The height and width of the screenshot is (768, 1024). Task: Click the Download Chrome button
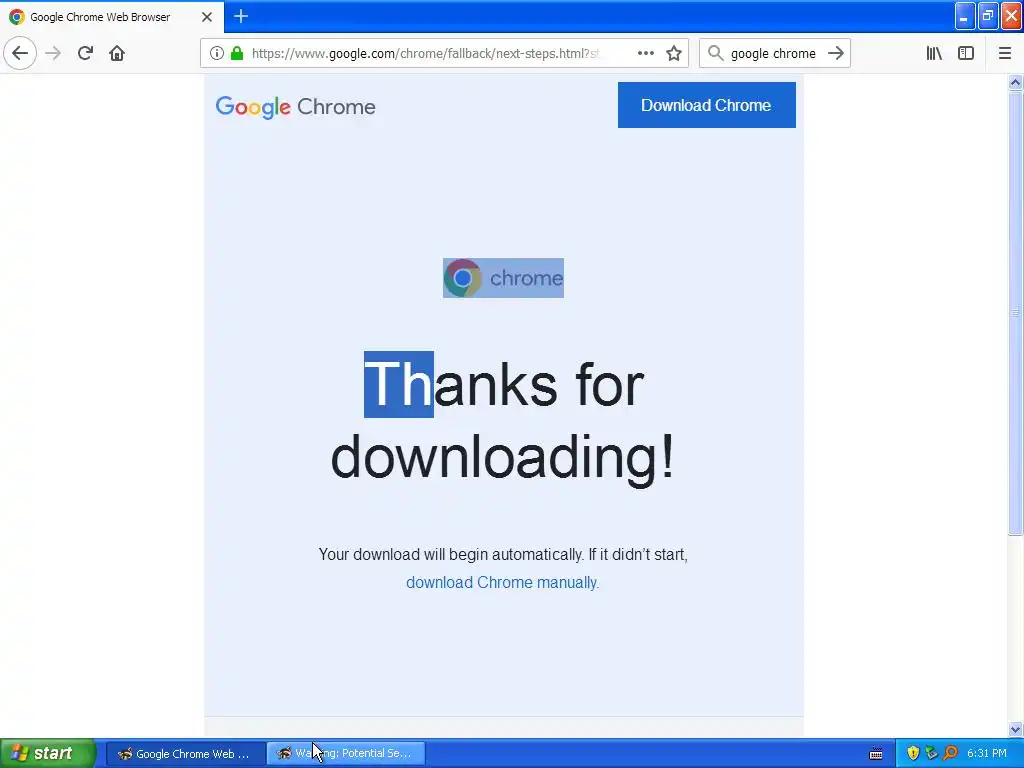point(707,105)
